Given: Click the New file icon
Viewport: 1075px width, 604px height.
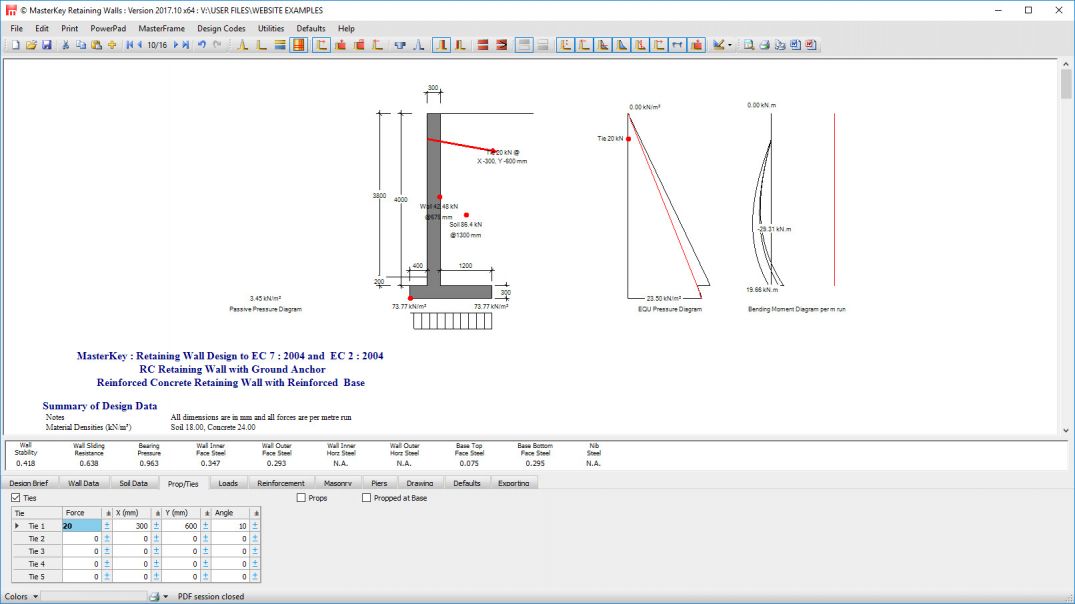Looking at the screenshot, I should click(15, 45).
